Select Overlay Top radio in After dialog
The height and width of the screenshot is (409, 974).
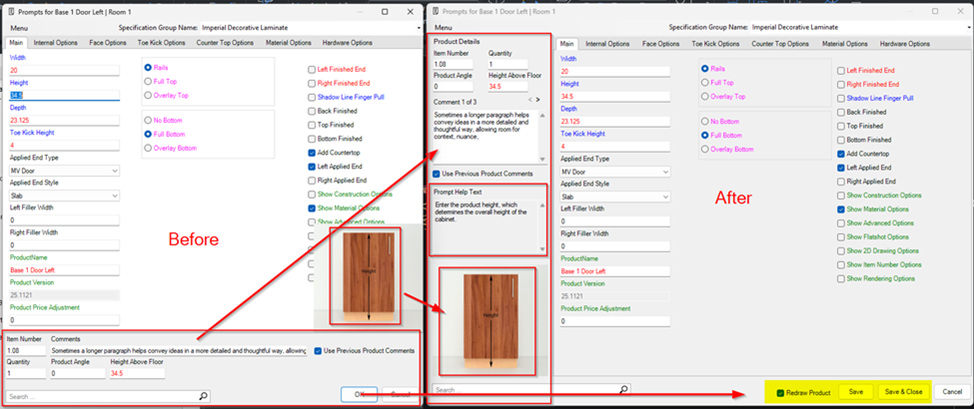[705, 96]
